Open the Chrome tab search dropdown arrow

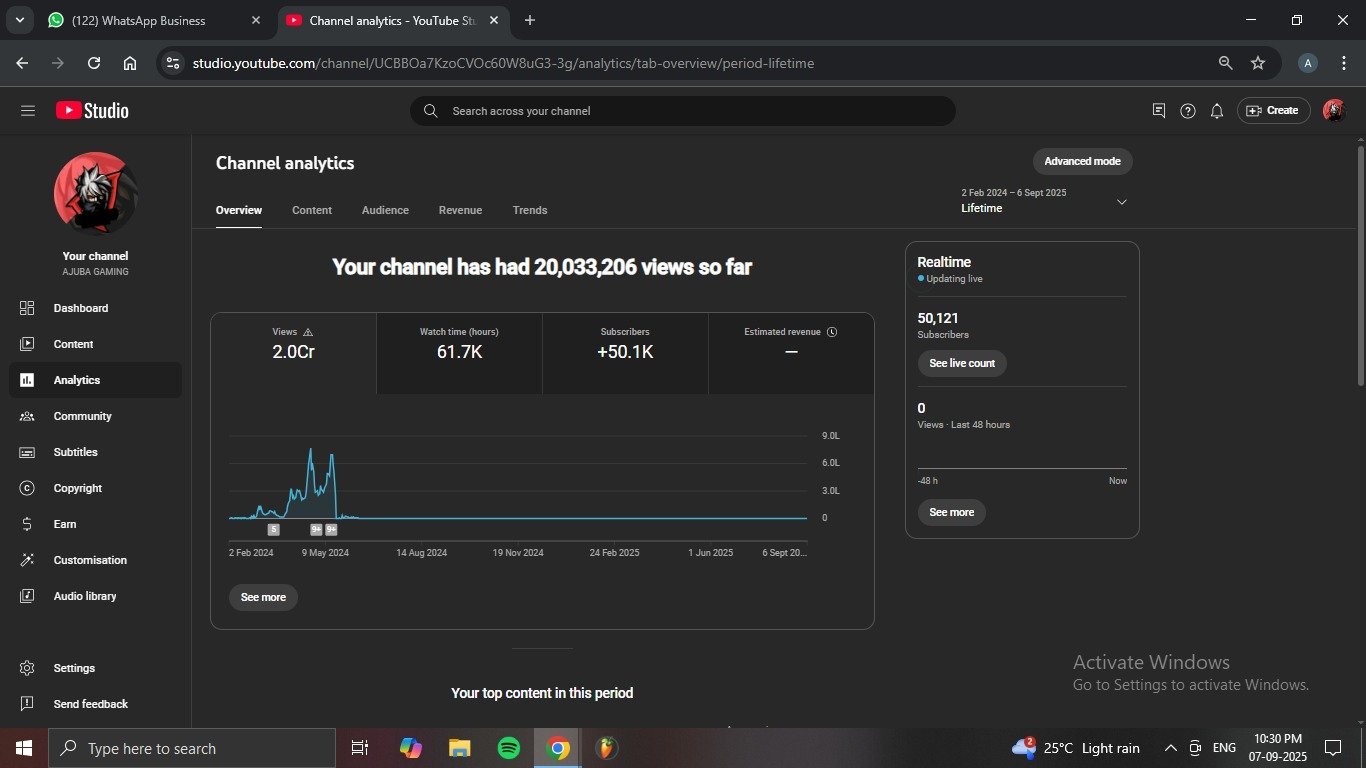(19, 20)
